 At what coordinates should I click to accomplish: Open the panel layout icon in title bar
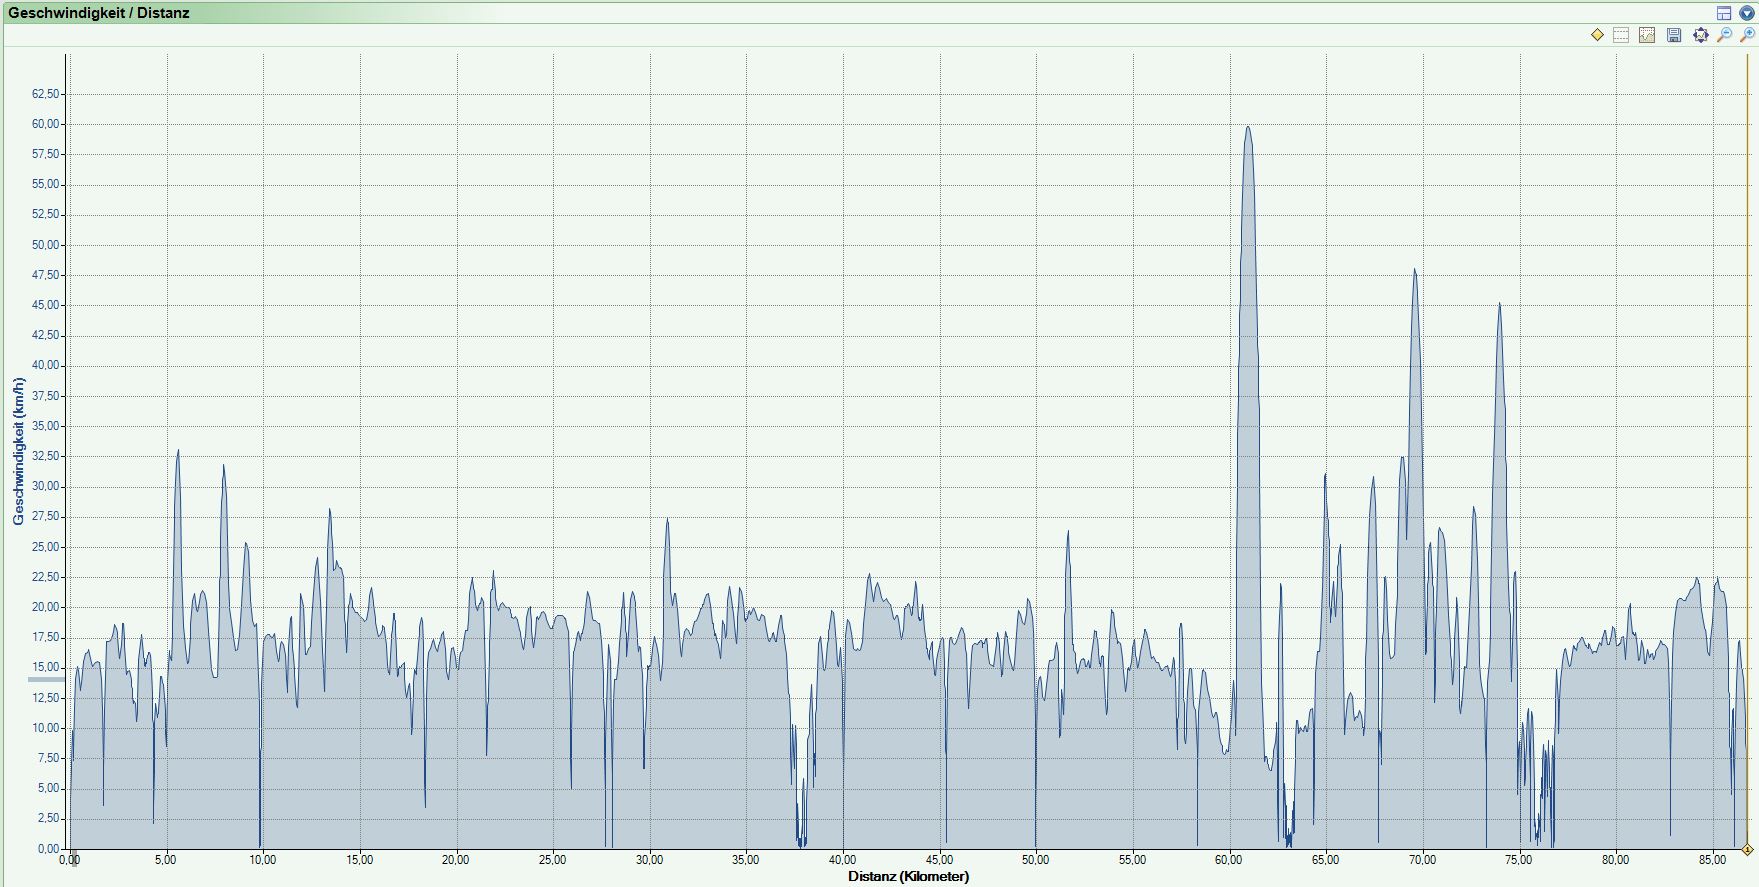tap(1724, 13)
